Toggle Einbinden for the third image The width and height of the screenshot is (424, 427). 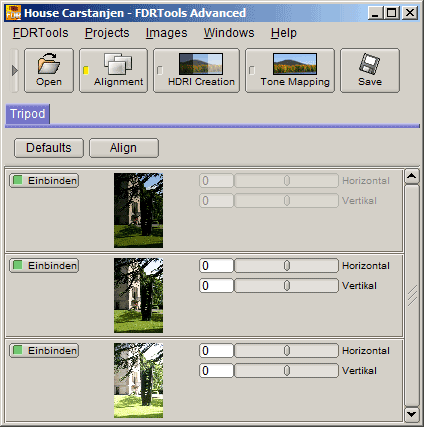coord(44,350)
